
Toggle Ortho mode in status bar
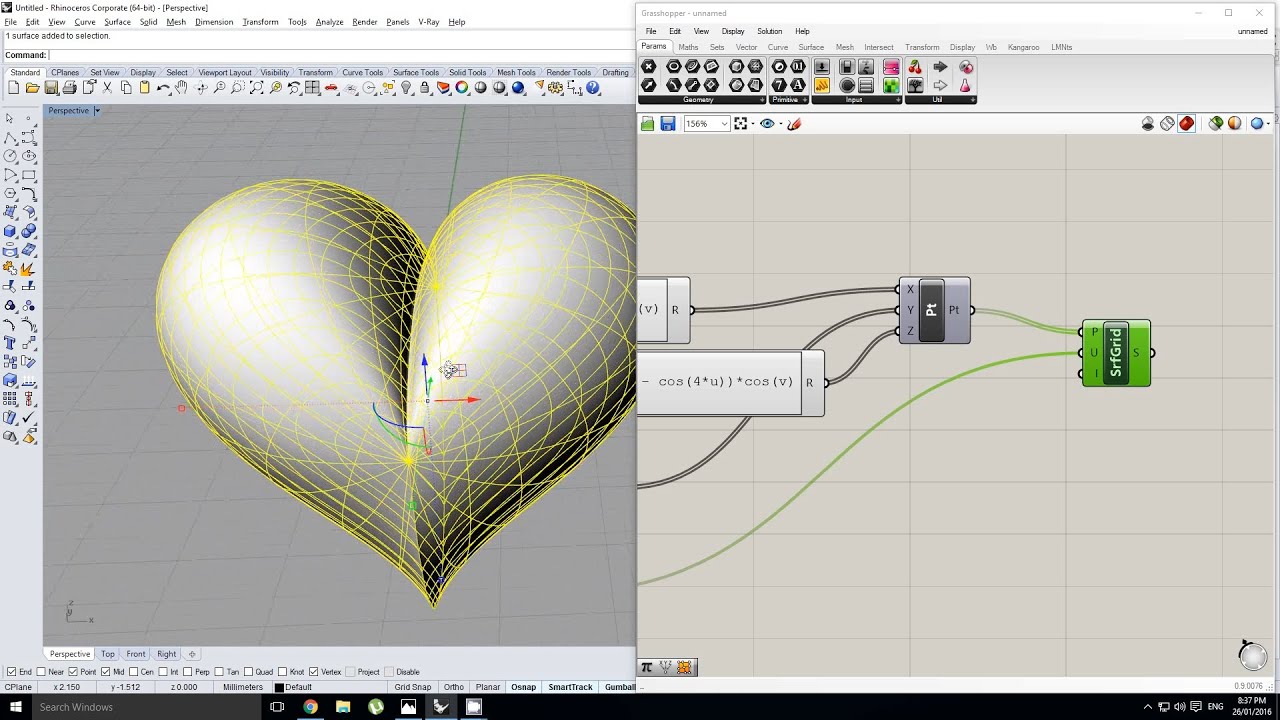(x=453, y=687)
